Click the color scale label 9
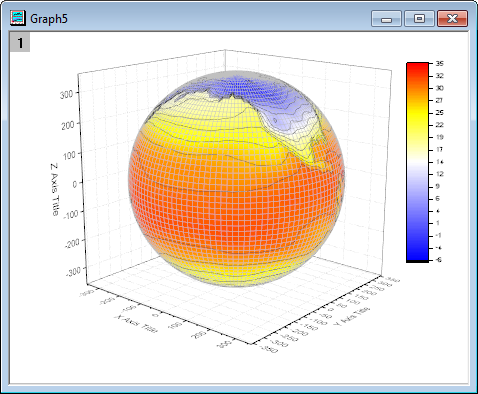 438,186
